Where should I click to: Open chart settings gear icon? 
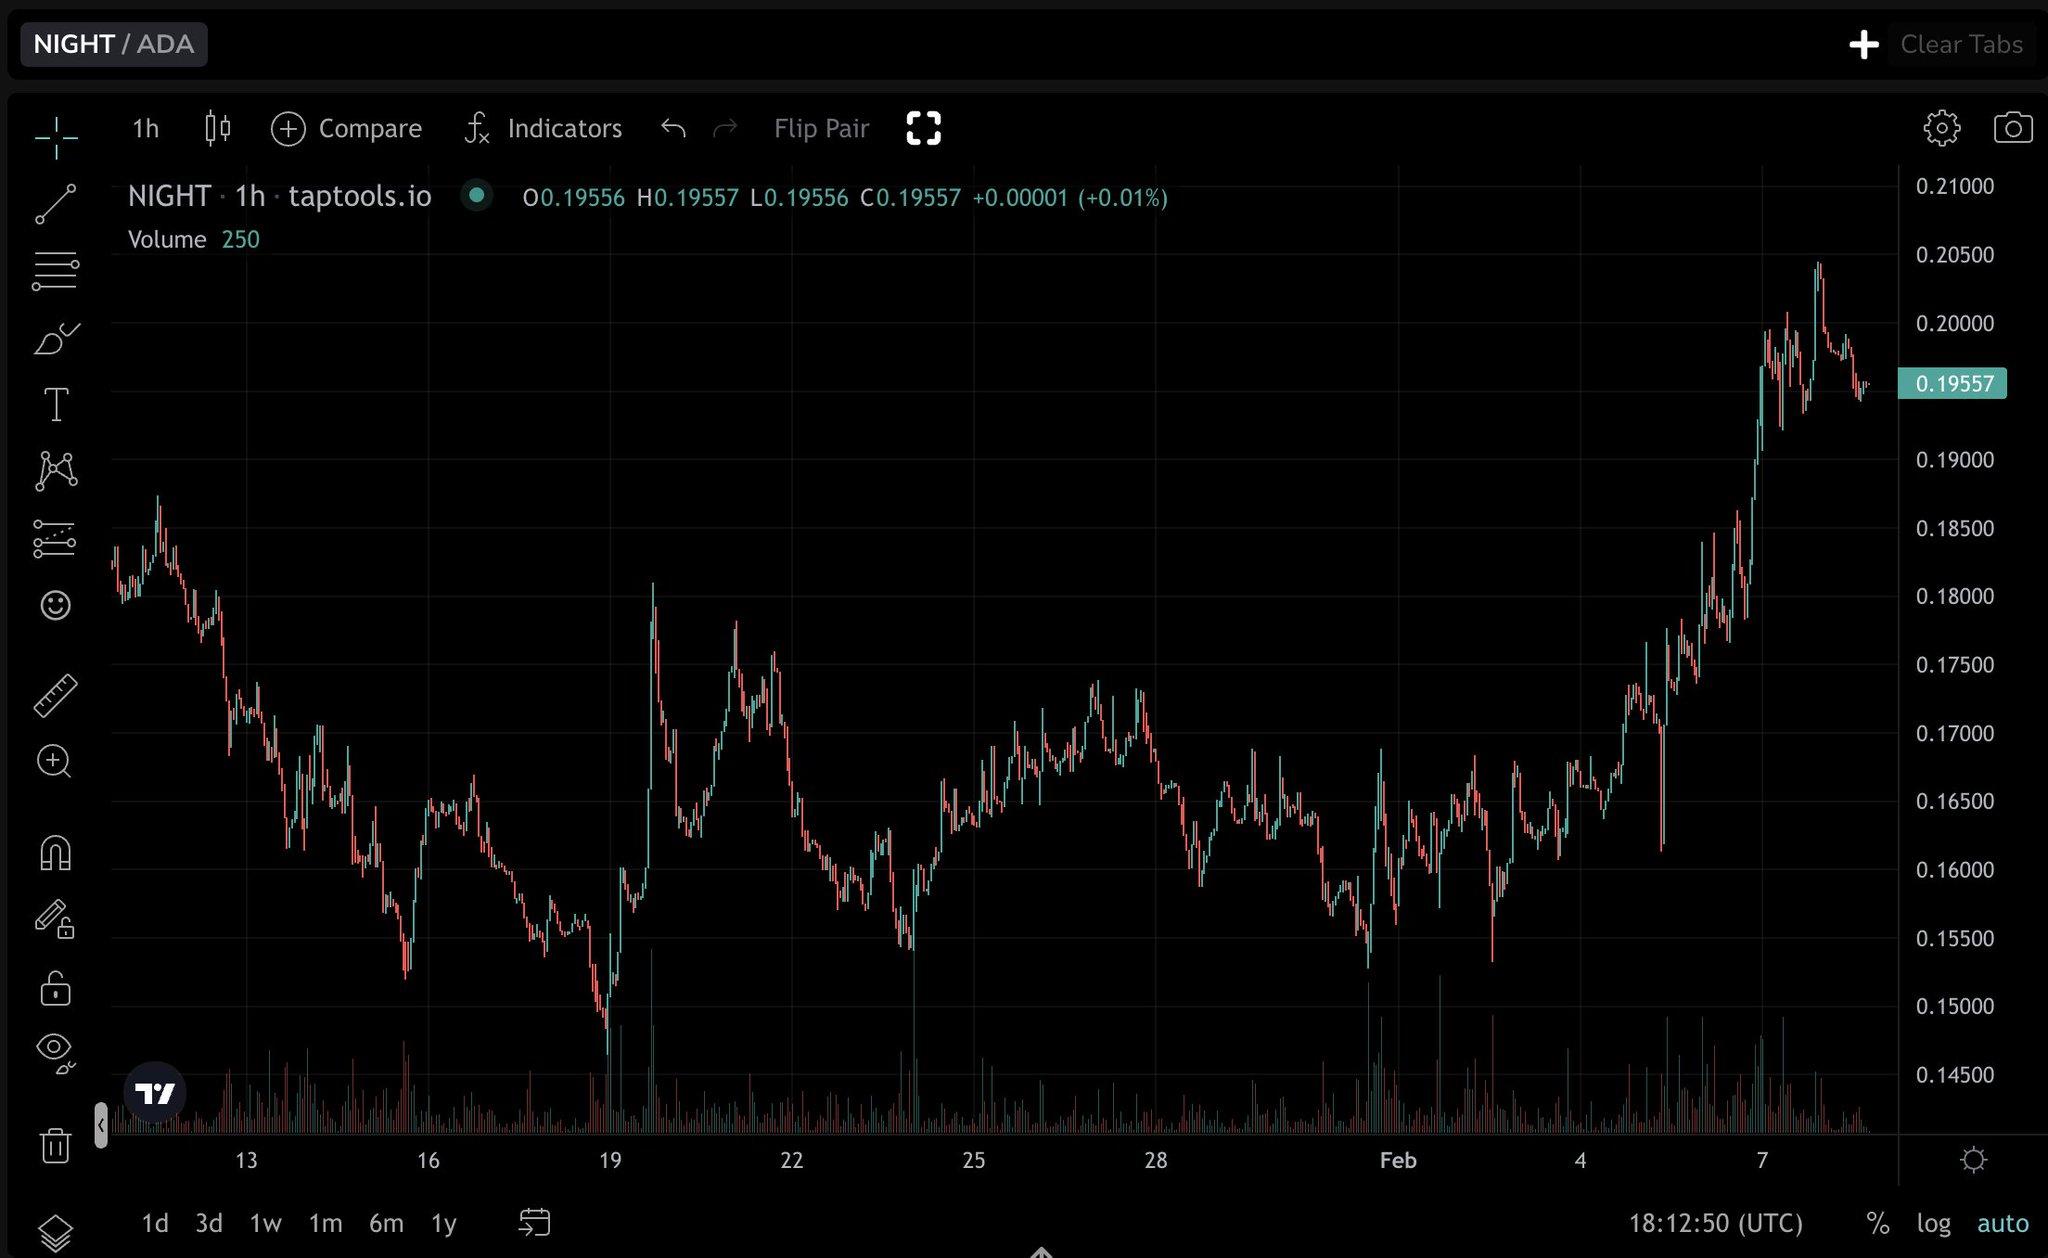tap(1941, 128)
